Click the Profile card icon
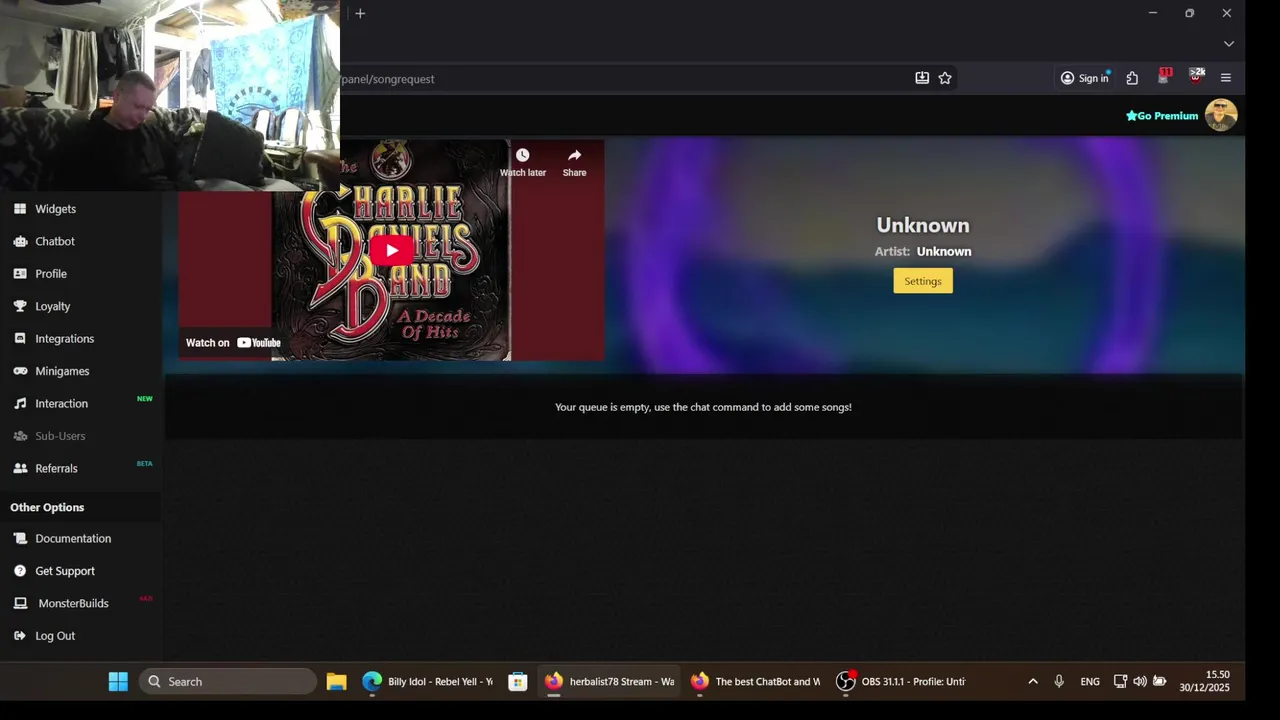Image resolution: width=1280 pixels, height=720 pixels. 20,274
